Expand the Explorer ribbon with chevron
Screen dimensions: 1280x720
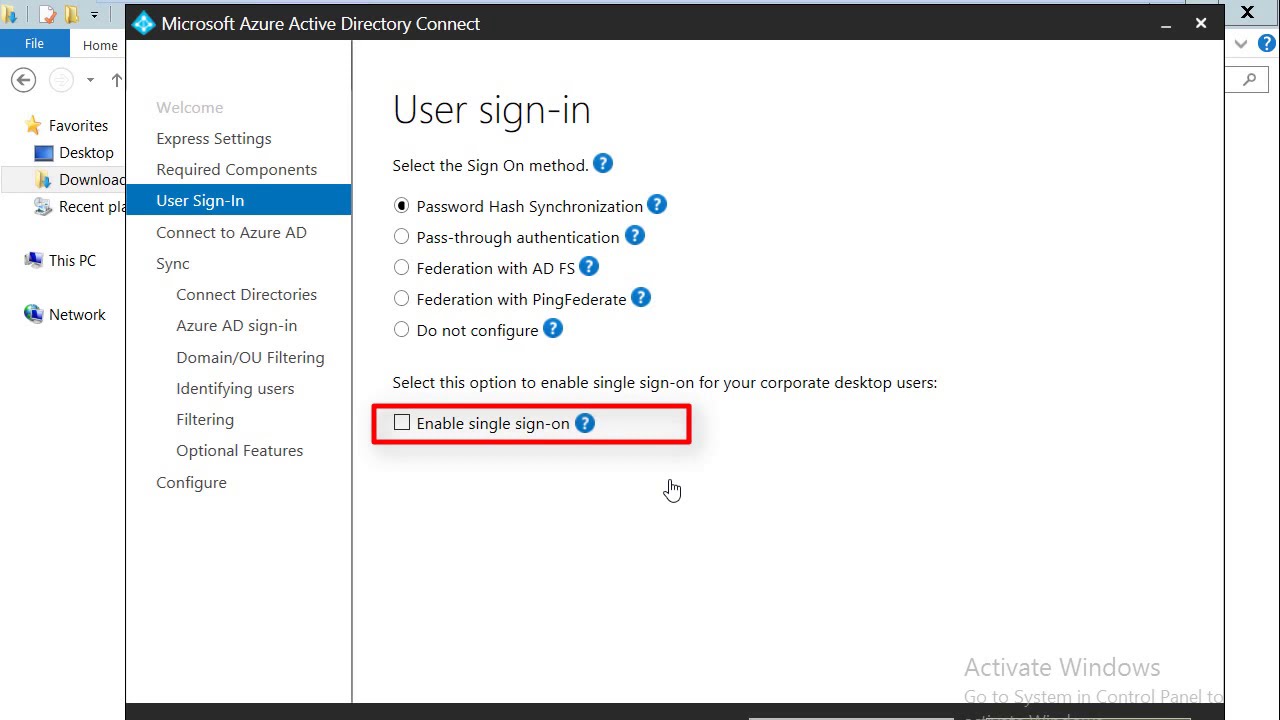[x=1241, y=44]
